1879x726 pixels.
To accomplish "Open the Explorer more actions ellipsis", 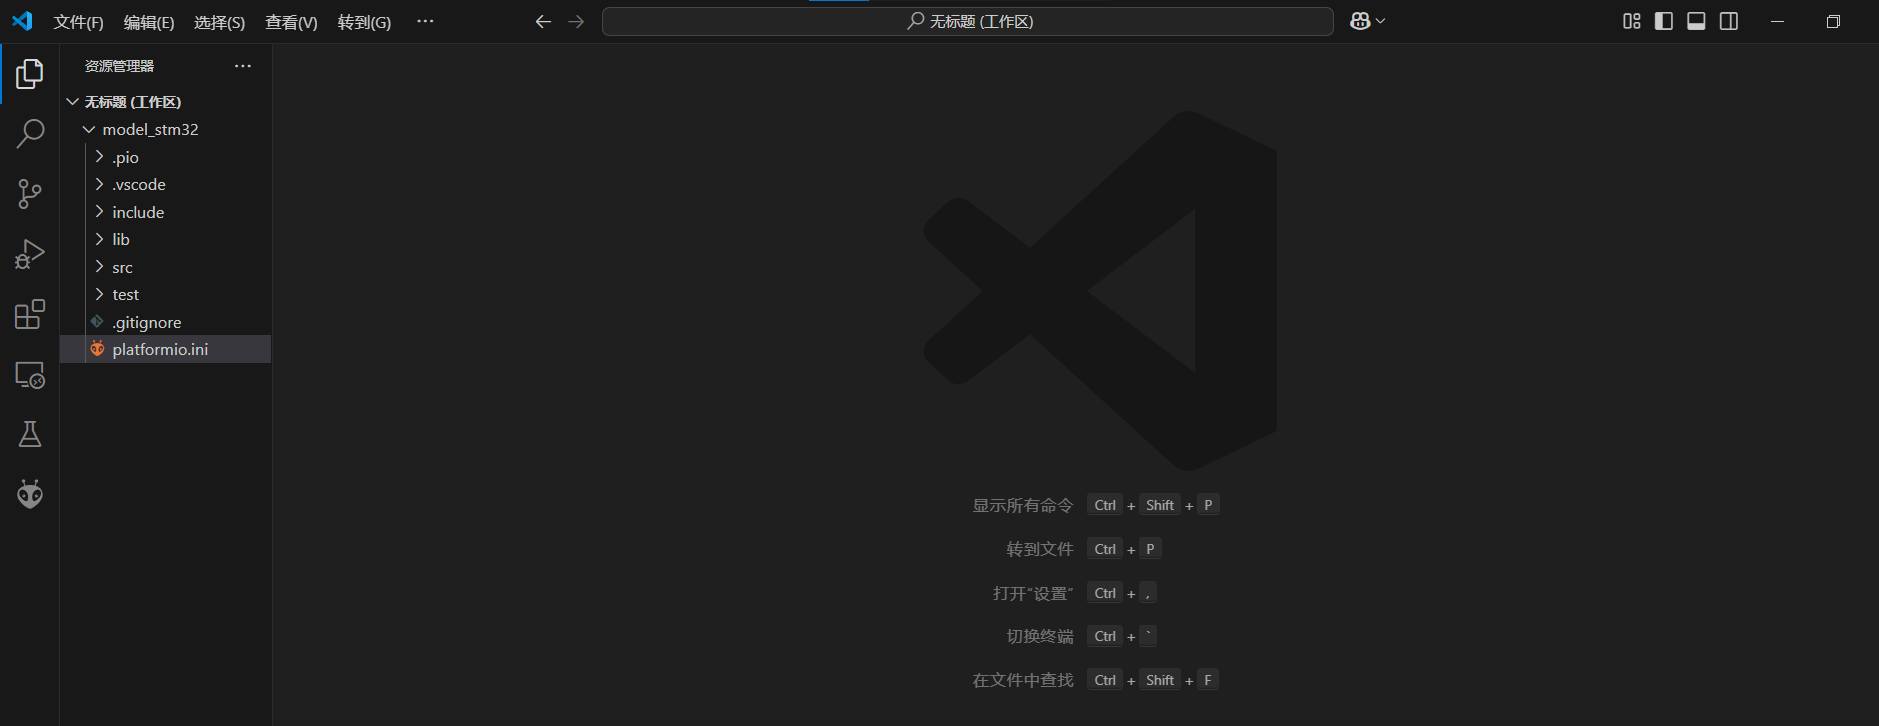I will [x=243, y=66].
